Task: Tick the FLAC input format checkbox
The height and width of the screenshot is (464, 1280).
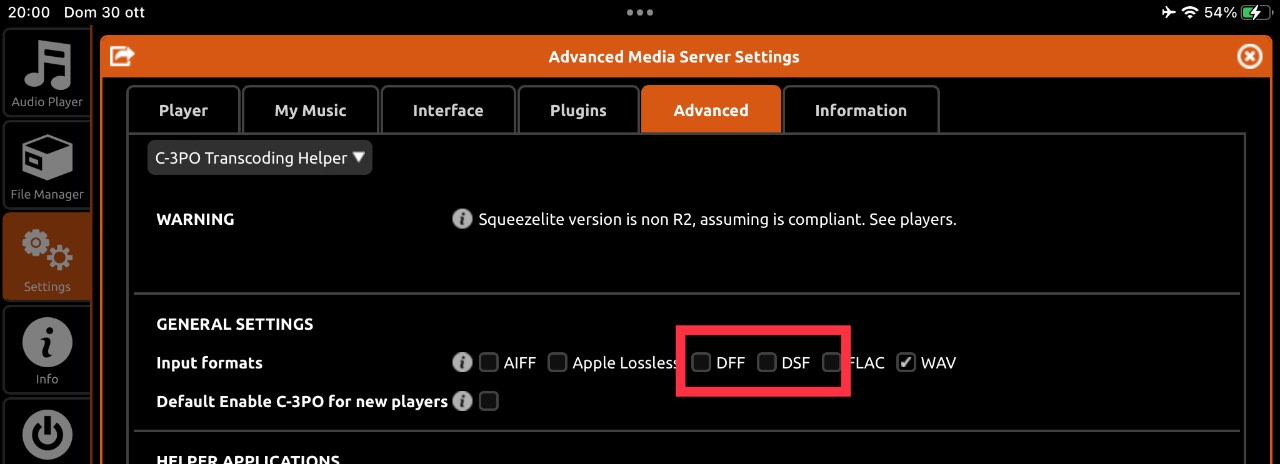Action: coord(832,362)
